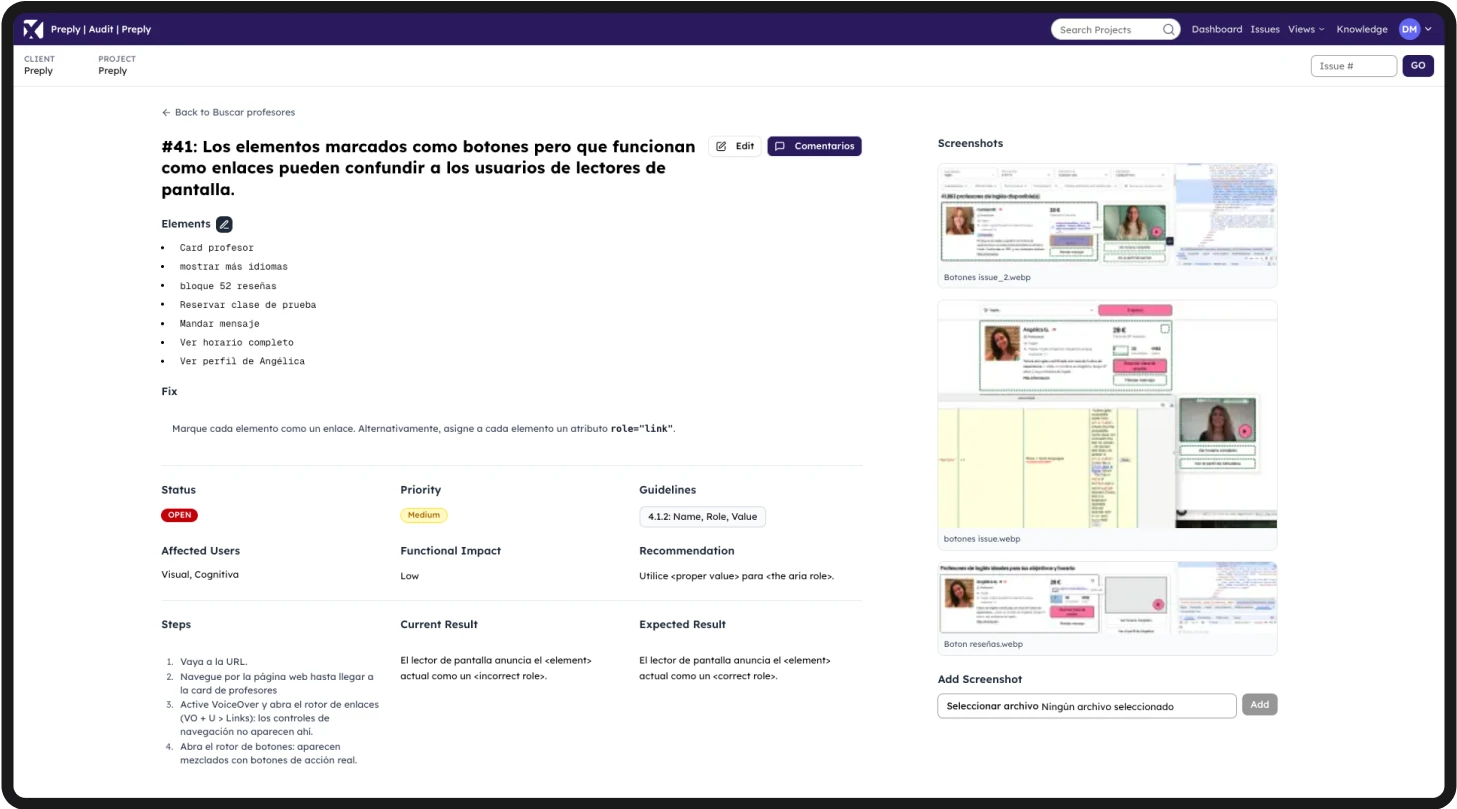1457x809 pixels.
Task: Click the role="link" code text
Action: 642,428
